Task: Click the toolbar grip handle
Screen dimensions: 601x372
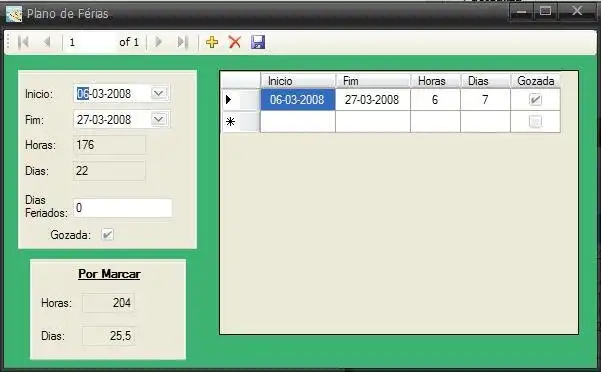Action: coord(8,42)
